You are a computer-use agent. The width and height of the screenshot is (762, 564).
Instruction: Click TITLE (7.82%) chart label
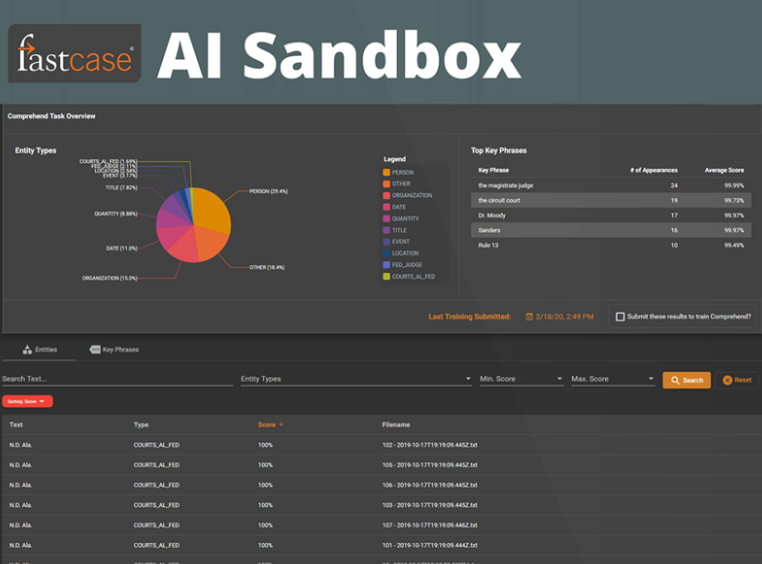click(x=121, y=188)
